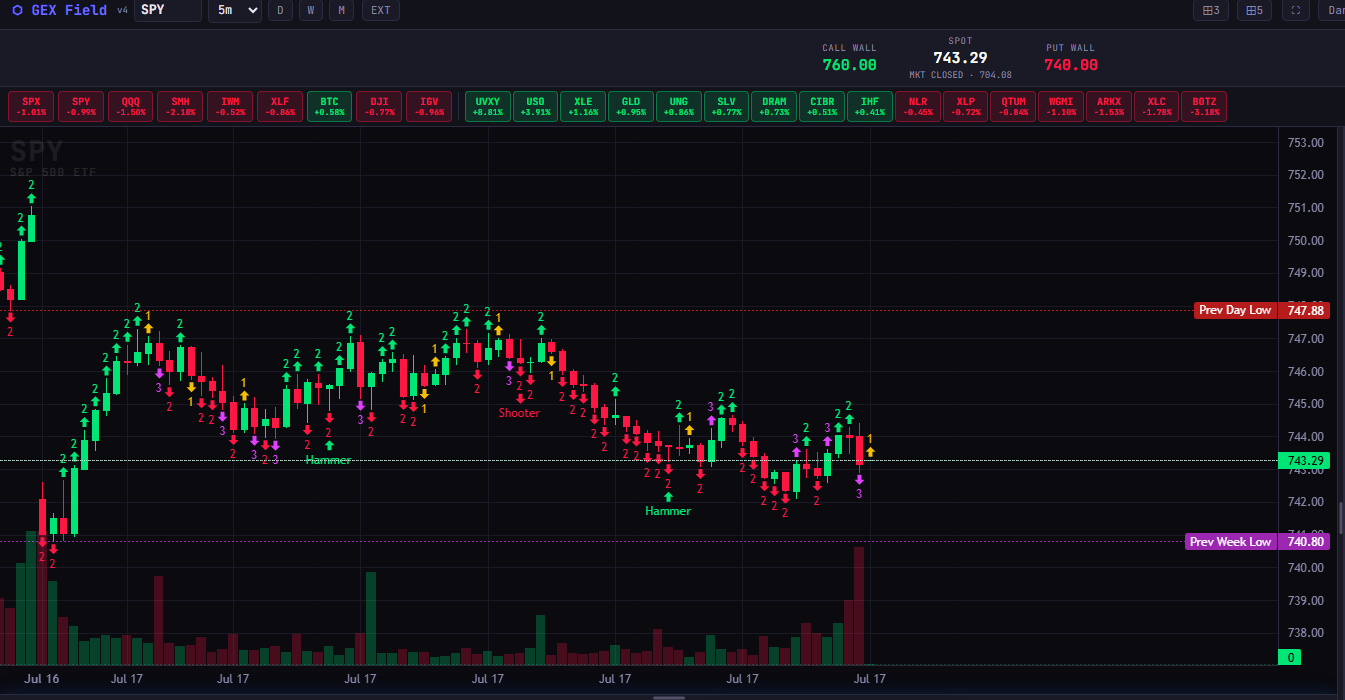Click the 753.00 price axis label
1345x700 pixels.
click(x=1306, y=143)
